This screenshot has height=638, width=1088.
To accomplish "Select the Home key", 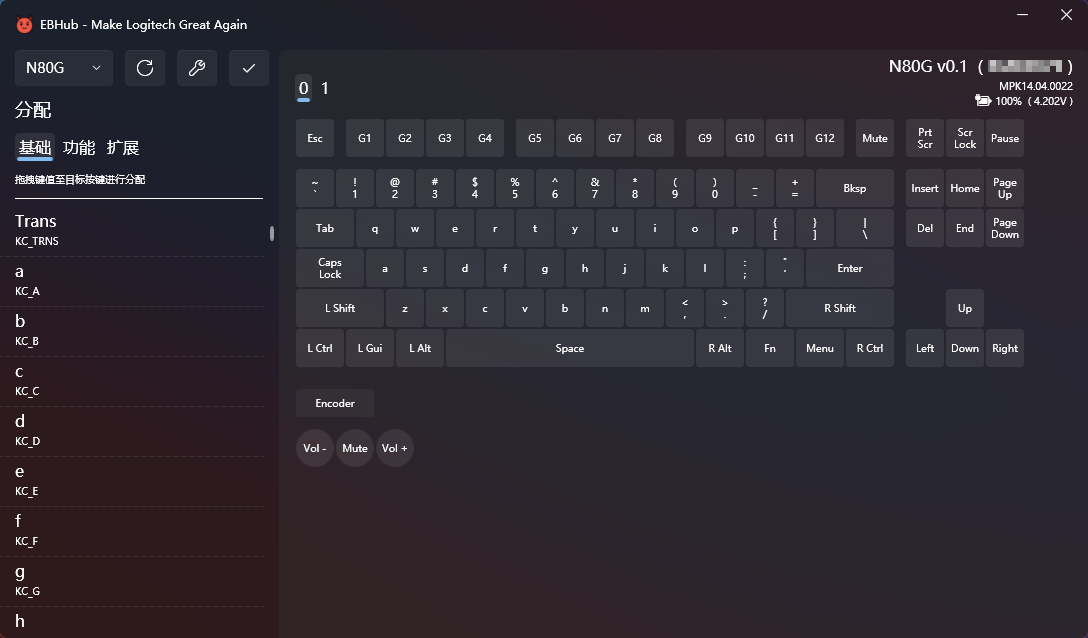I will tap(965, 188).
